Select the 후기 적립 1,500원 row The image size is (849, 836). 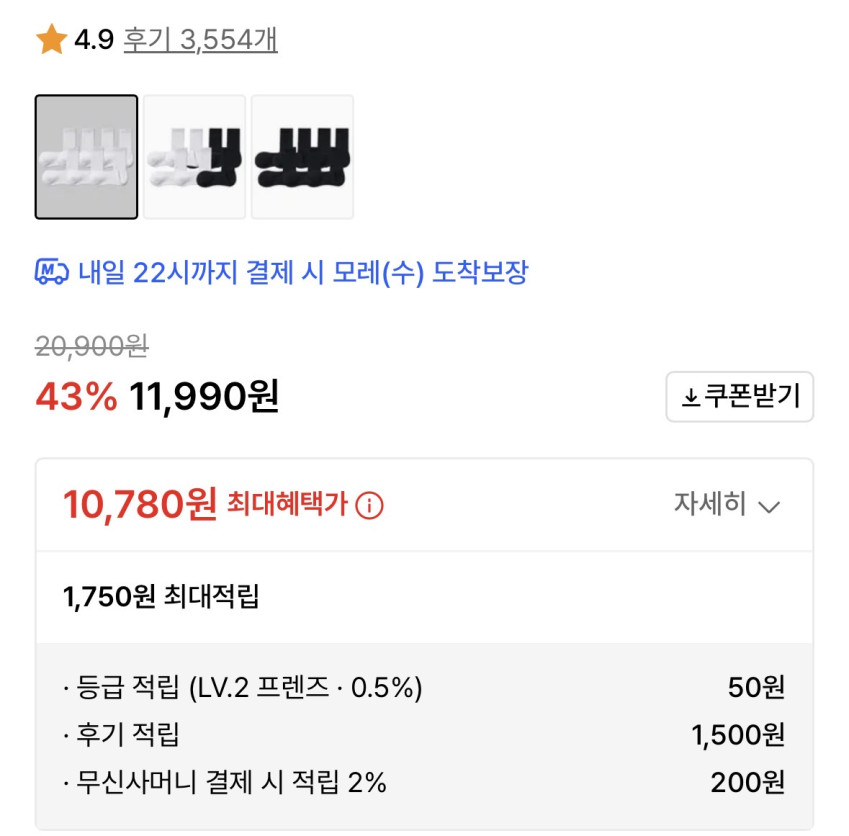128,735
